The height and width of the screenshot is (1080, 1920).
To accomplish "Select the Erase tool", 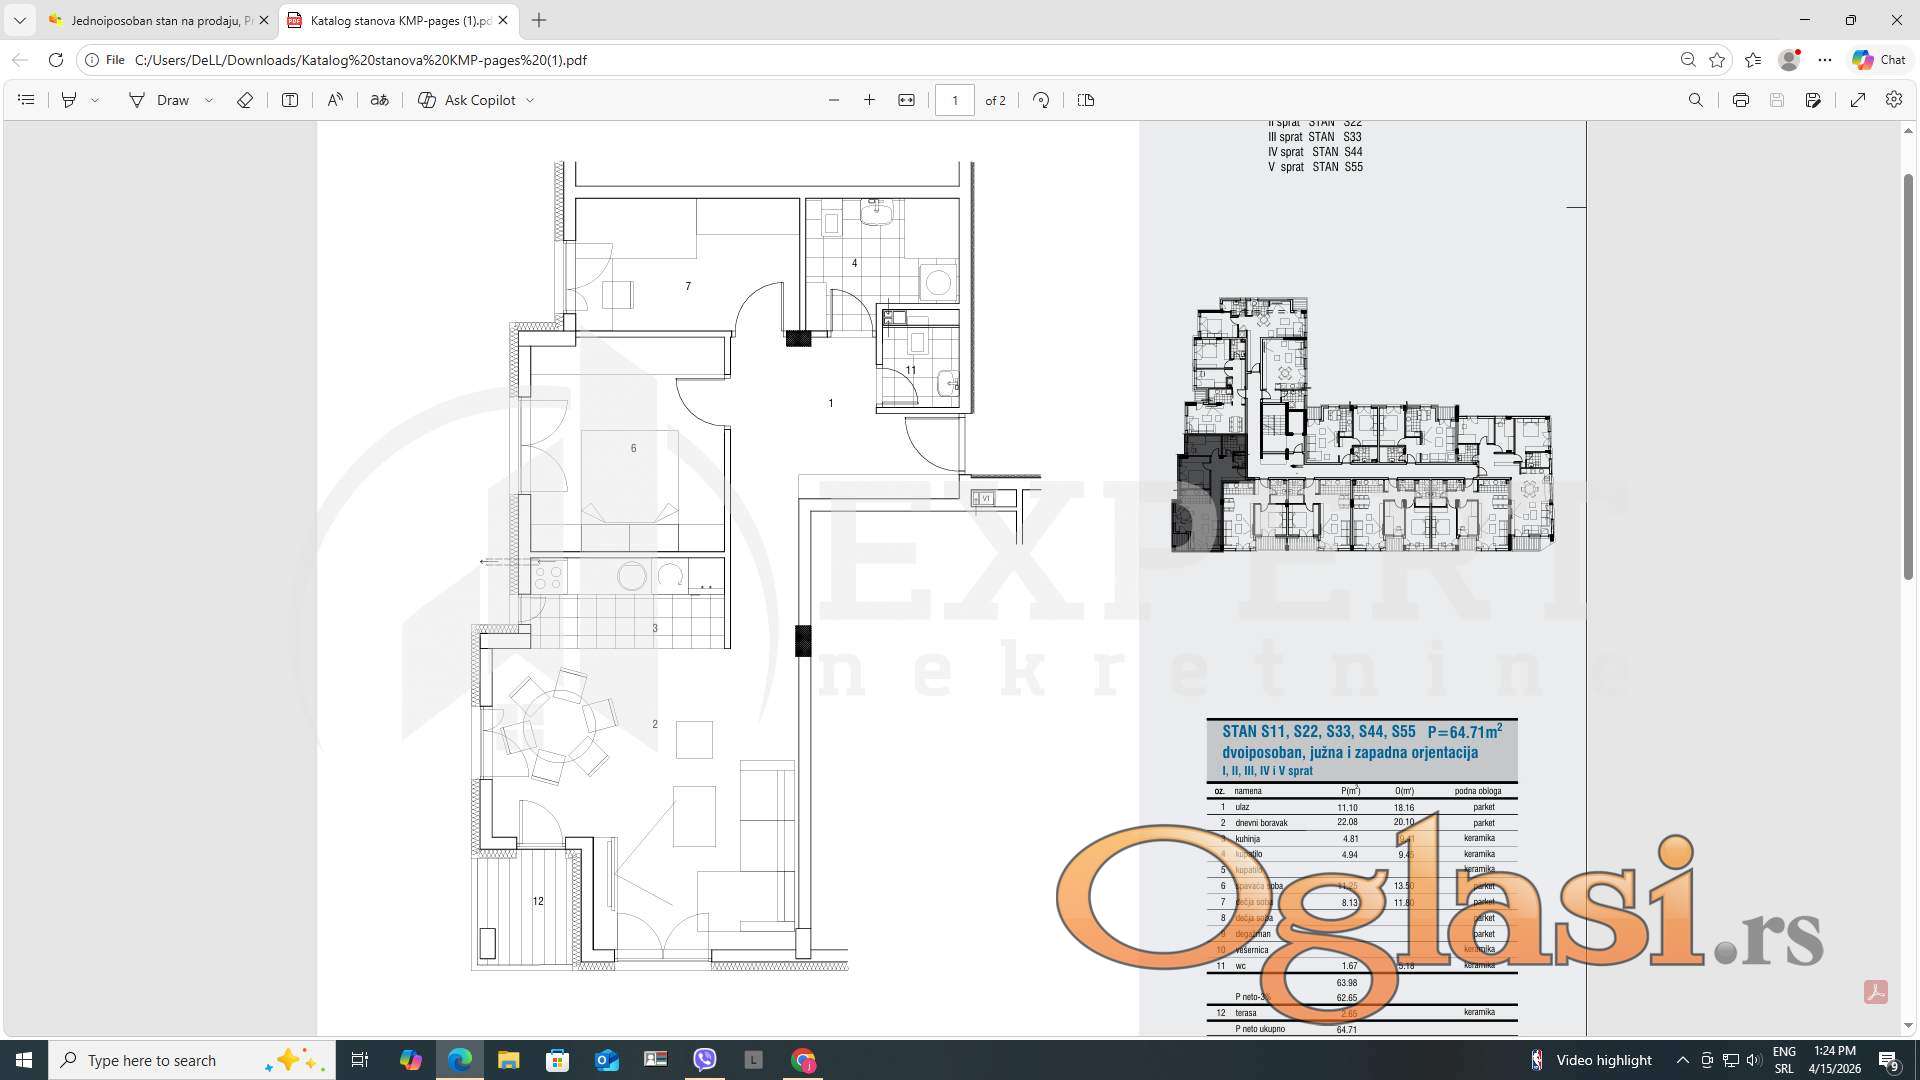I will pos(244,100).
